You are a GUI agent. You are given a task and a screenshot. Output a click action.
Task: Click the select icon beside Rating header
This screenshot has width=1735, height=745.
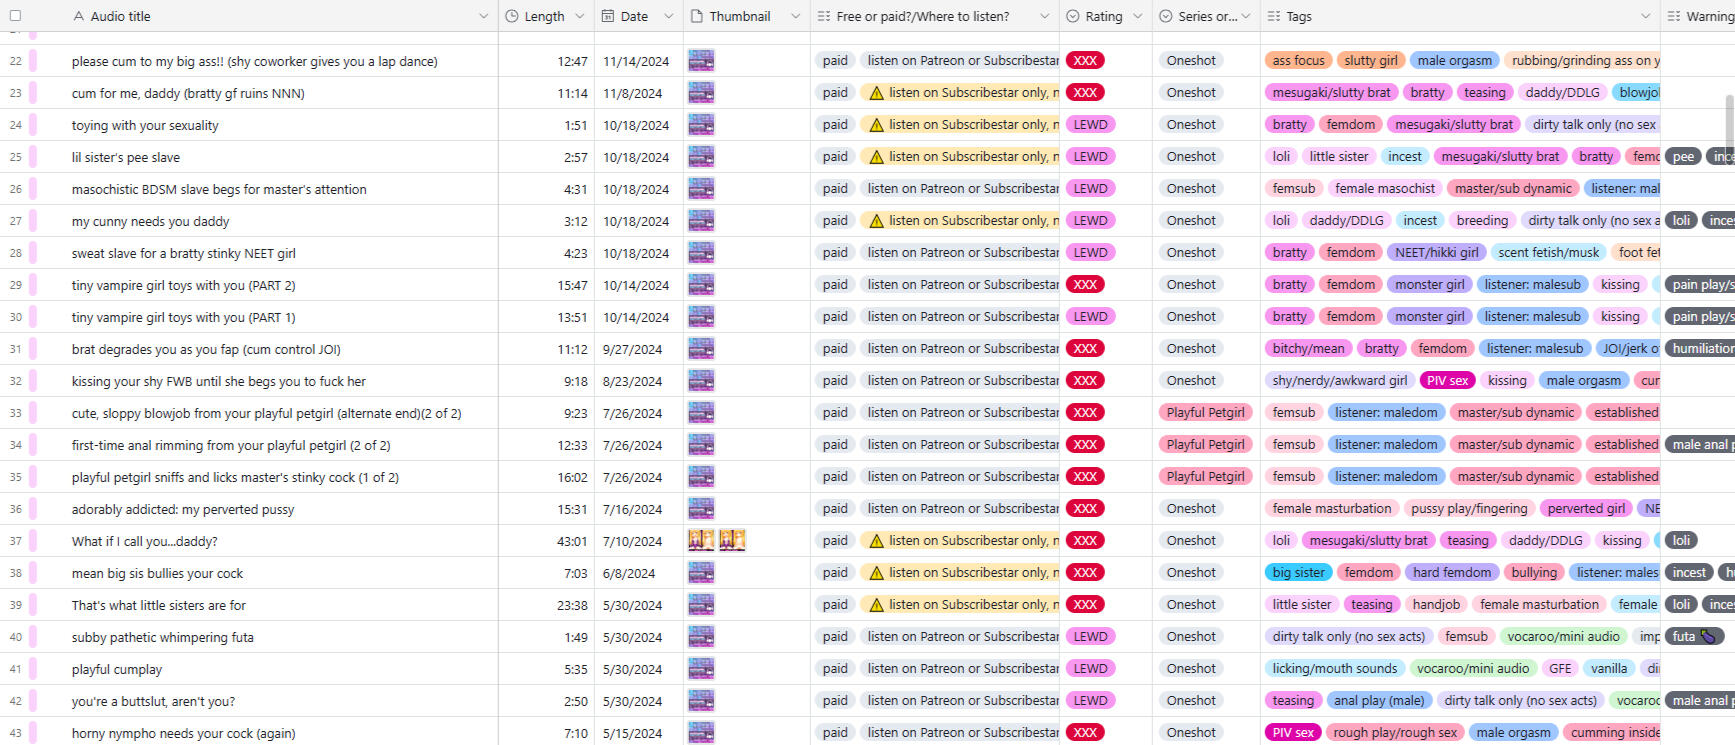pyautogui.click(x=1073, y=16)
